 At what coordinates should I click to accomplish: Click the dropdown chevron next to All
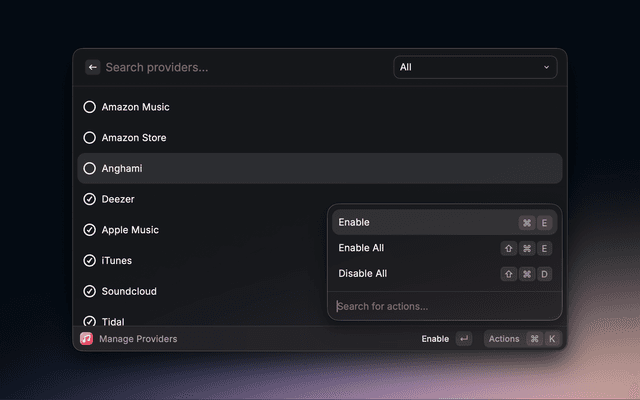[x=546, y=67]
